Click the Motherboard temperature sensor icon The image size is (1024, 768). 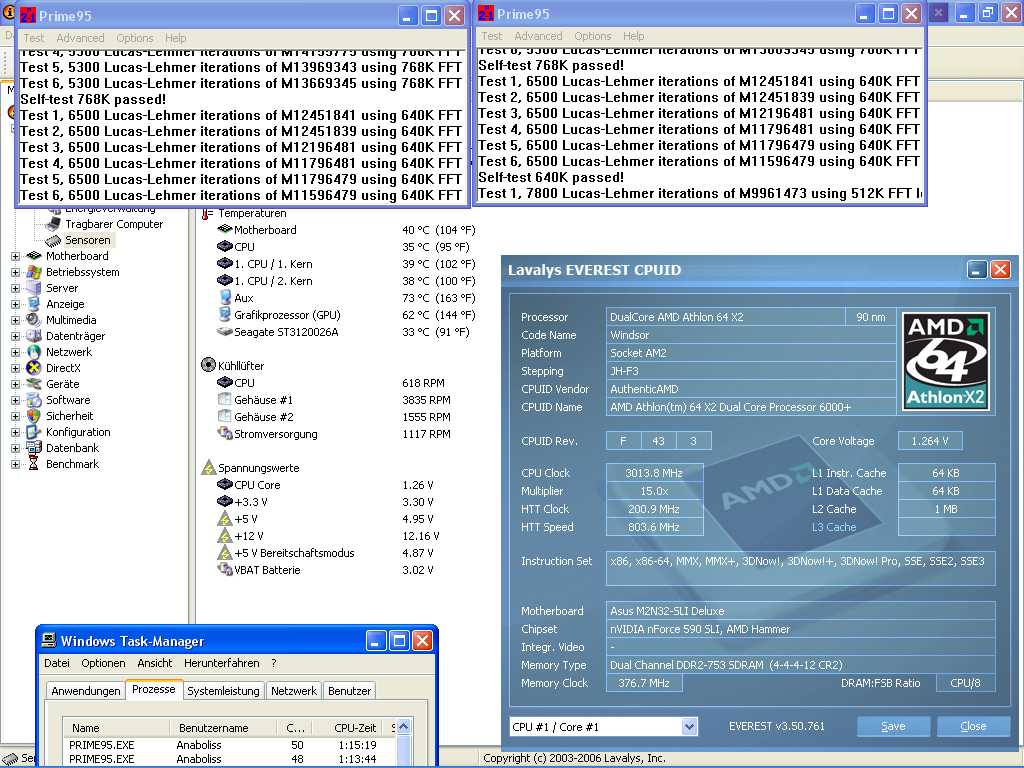click(x=225, y=229)
